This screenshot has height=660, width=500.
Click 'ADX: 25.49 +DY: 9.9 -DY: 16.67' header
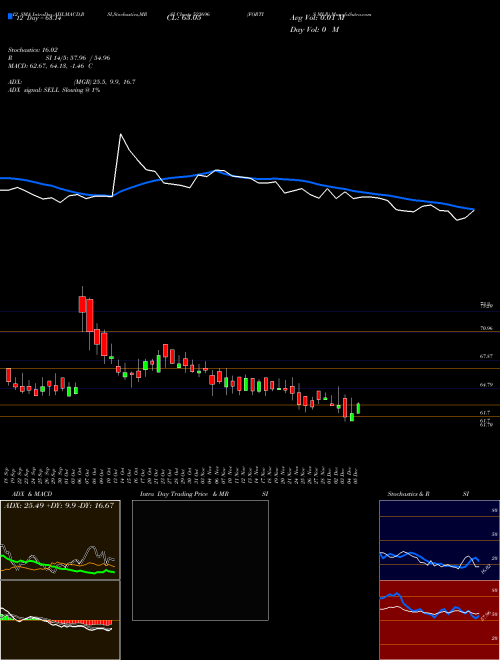(x=59, y=506)
